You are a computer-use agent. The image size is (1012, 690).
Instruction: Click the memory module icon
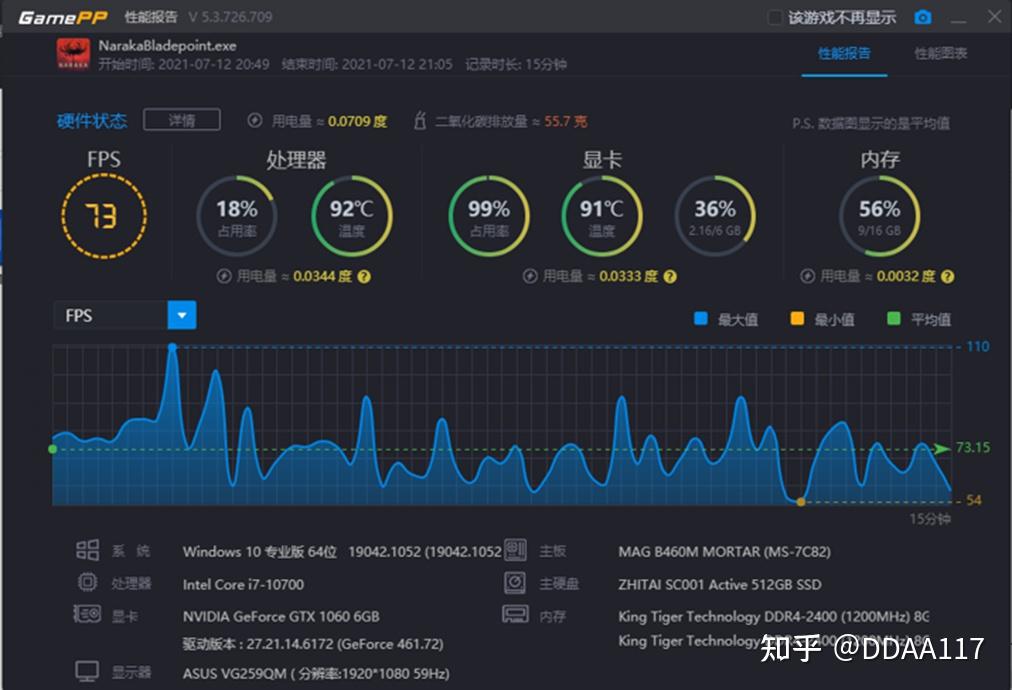click(515, 614)
